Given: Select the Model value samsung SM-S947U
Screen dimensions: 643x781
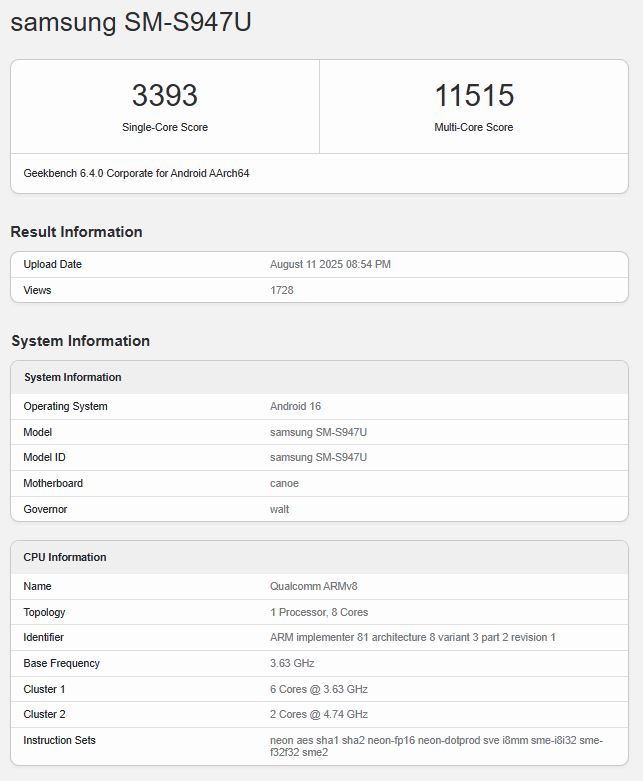Looking at the screenshot, I should click(318, 432).
